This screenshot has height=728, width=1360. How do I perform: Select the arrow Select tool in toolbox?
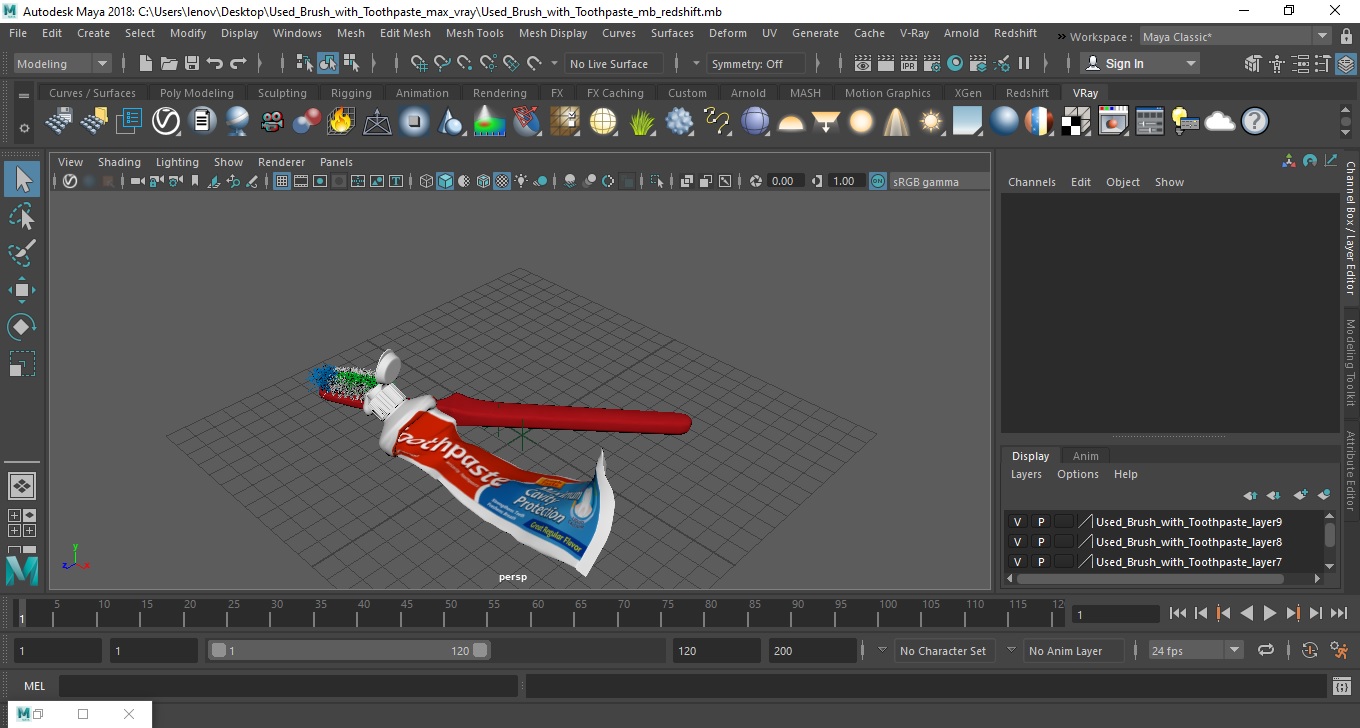(x=22, y=180)
